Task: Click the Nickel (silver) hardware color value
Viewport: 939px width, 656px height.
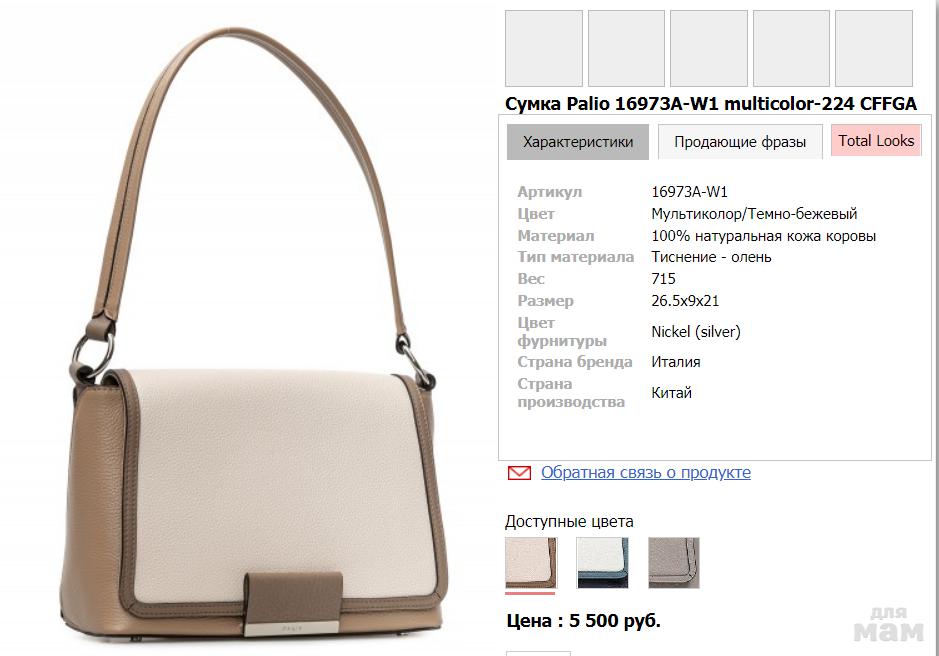Action: 696,331
